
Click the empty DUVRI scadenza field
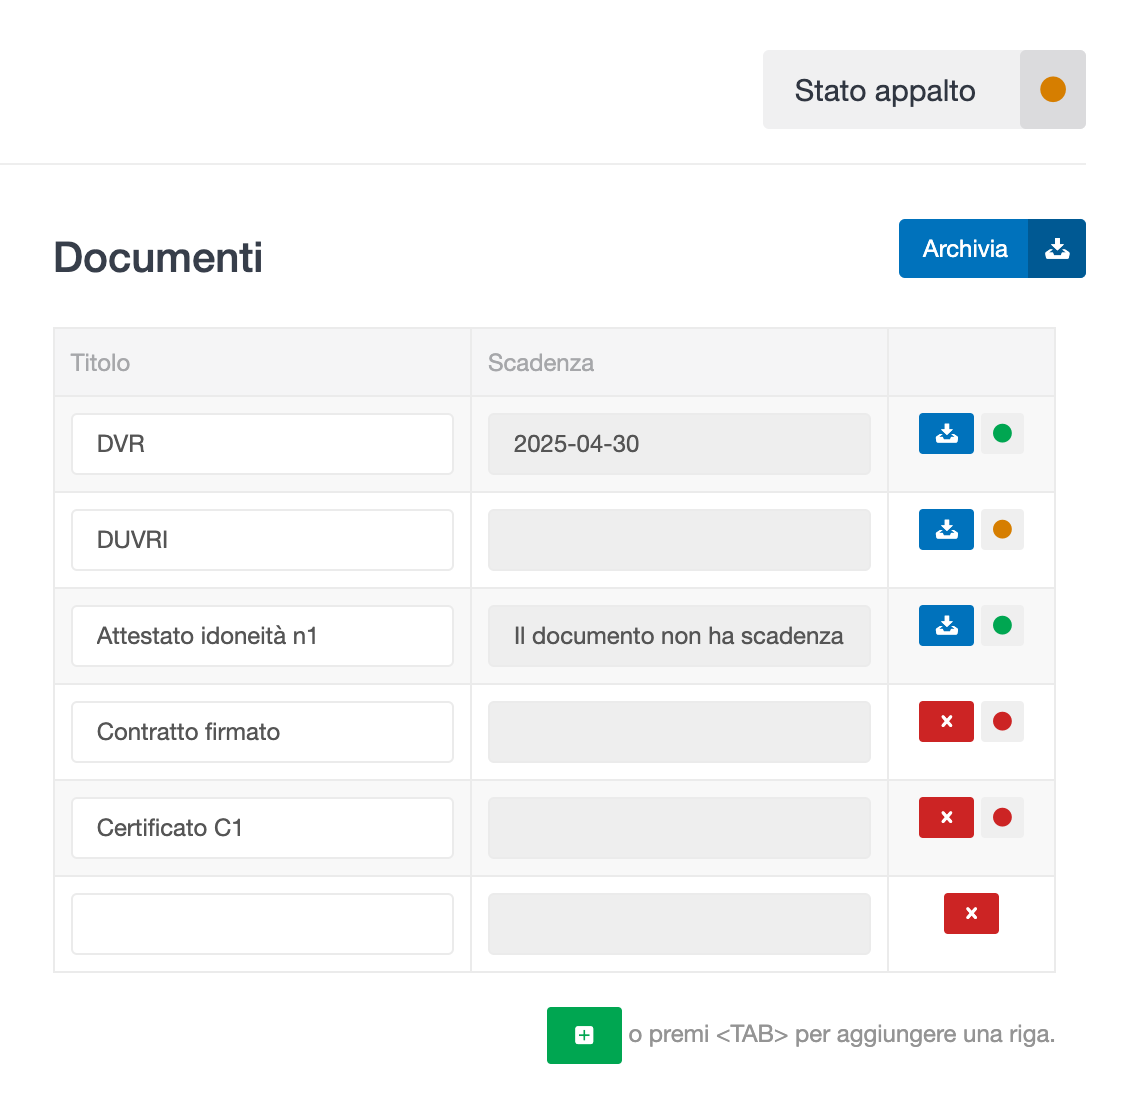pyautogui.click(x=679, y=539)
